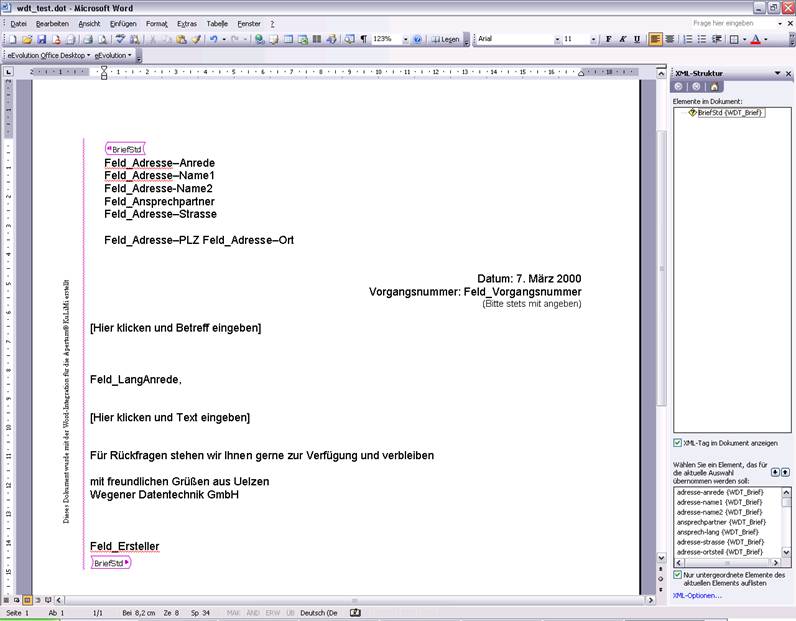Go to task pane home icon

click(714, 87)
